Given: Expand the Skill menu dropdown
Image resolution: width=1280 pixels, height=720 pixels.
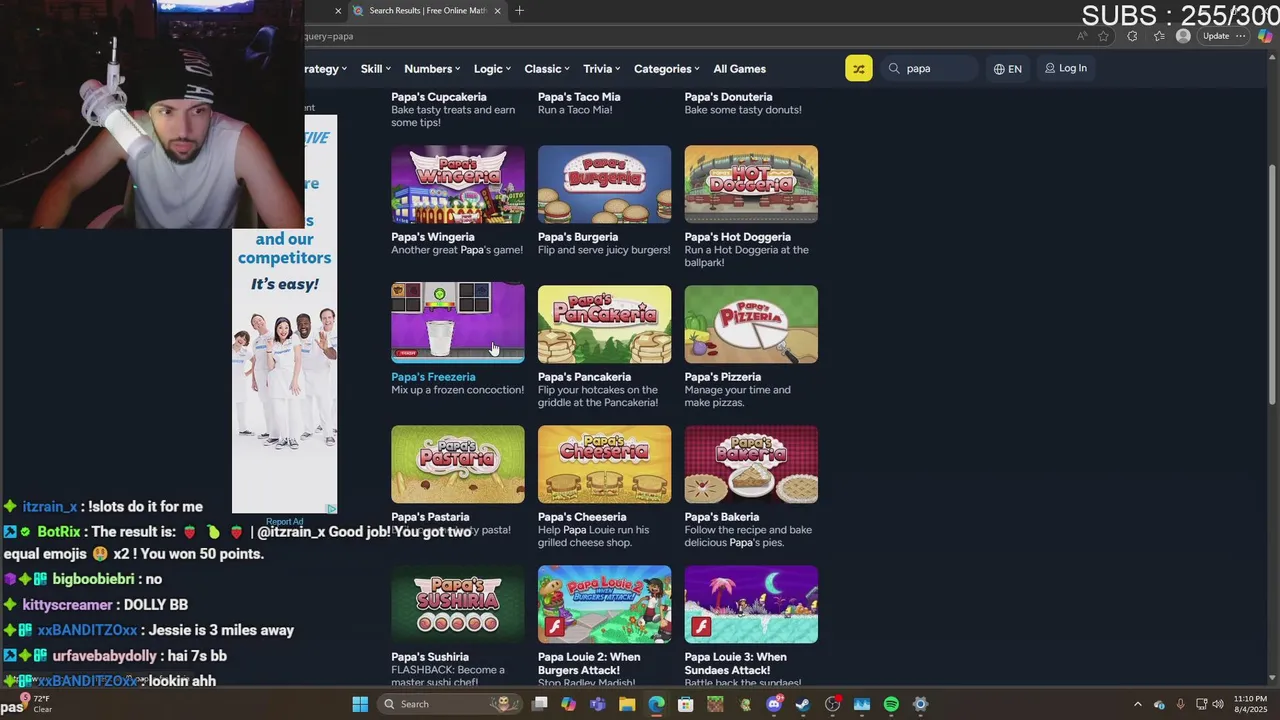Looking at the screenshot, I should click(376, 69).
